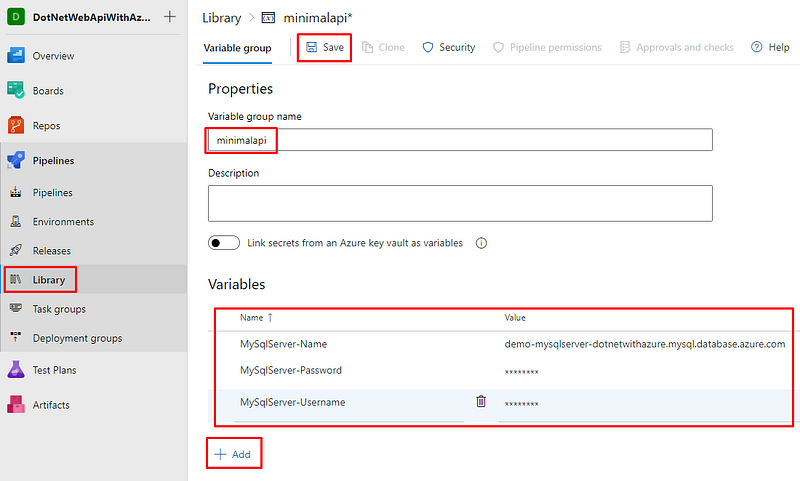Open the Help label
Image resolution: width=800 pixels, height=481 pixels.
(779, 47)
